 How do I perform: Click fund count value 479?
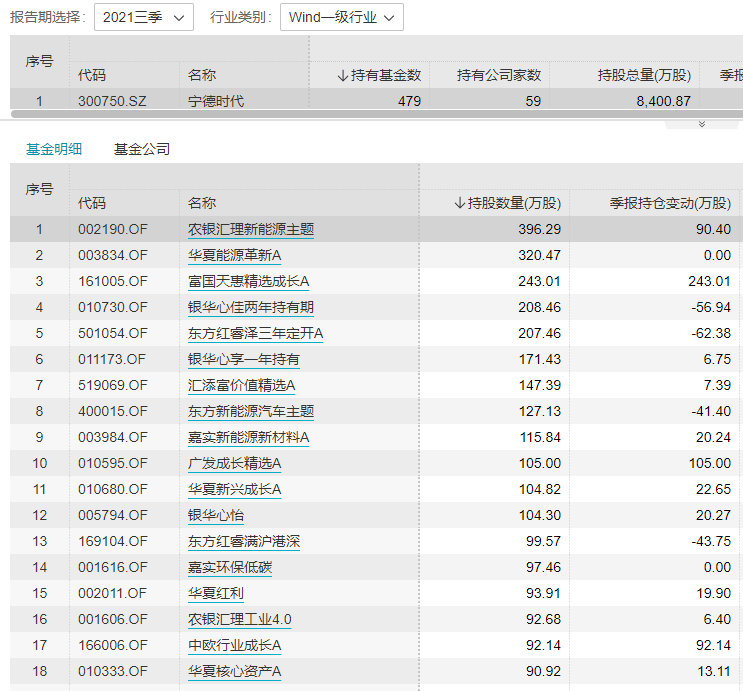[x=409, y=101]
